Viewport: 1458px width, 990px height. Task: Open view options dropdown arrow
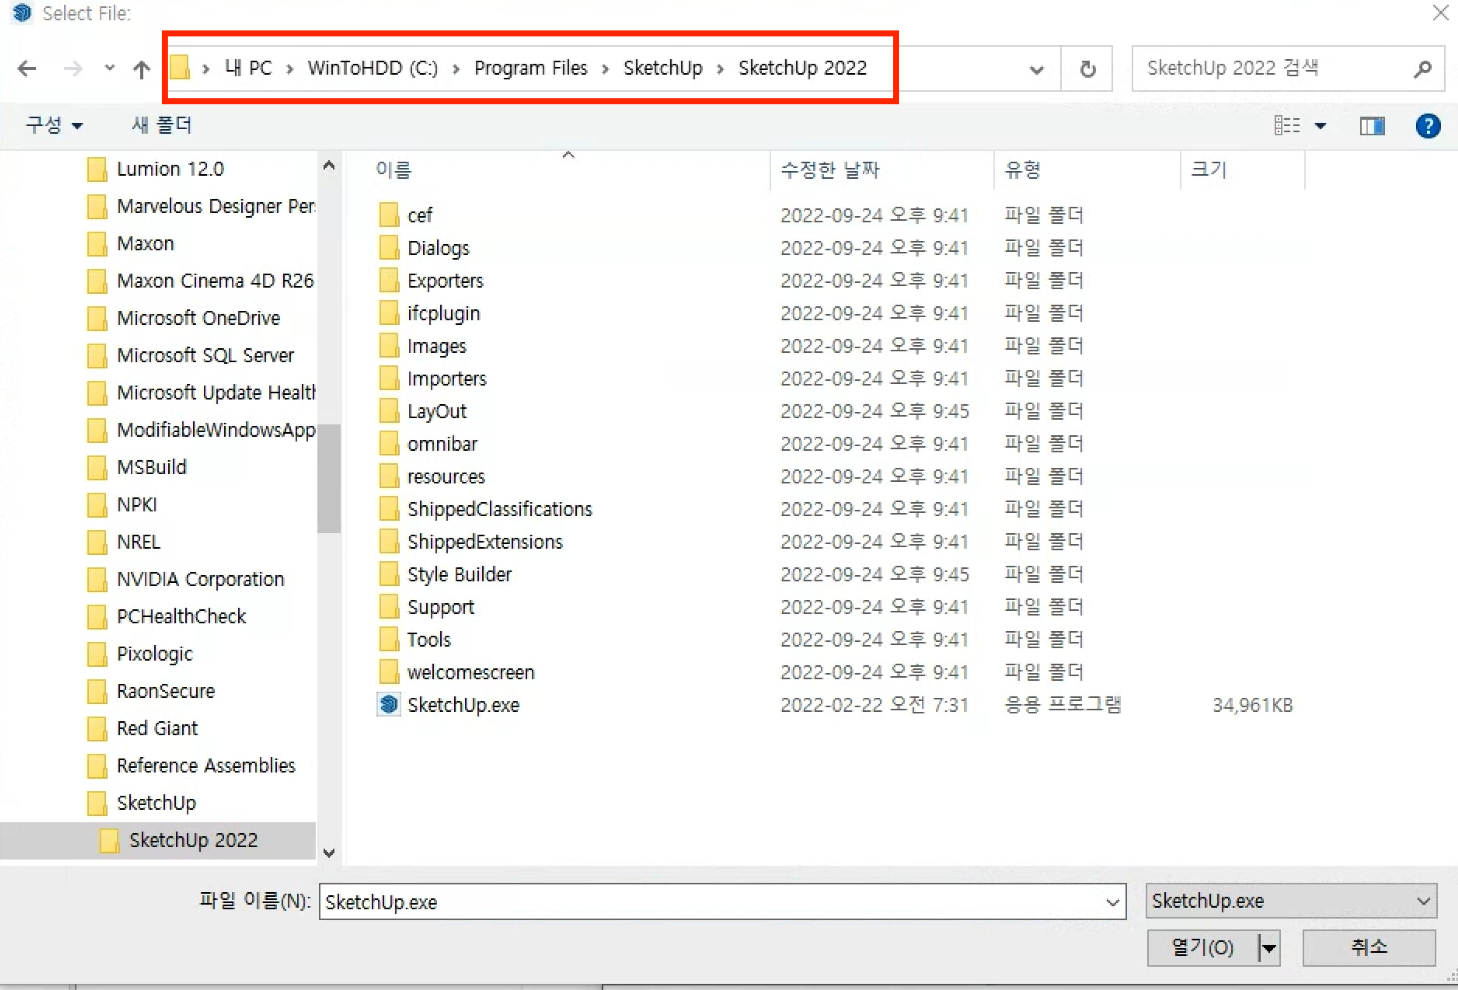click(1321, 126)
